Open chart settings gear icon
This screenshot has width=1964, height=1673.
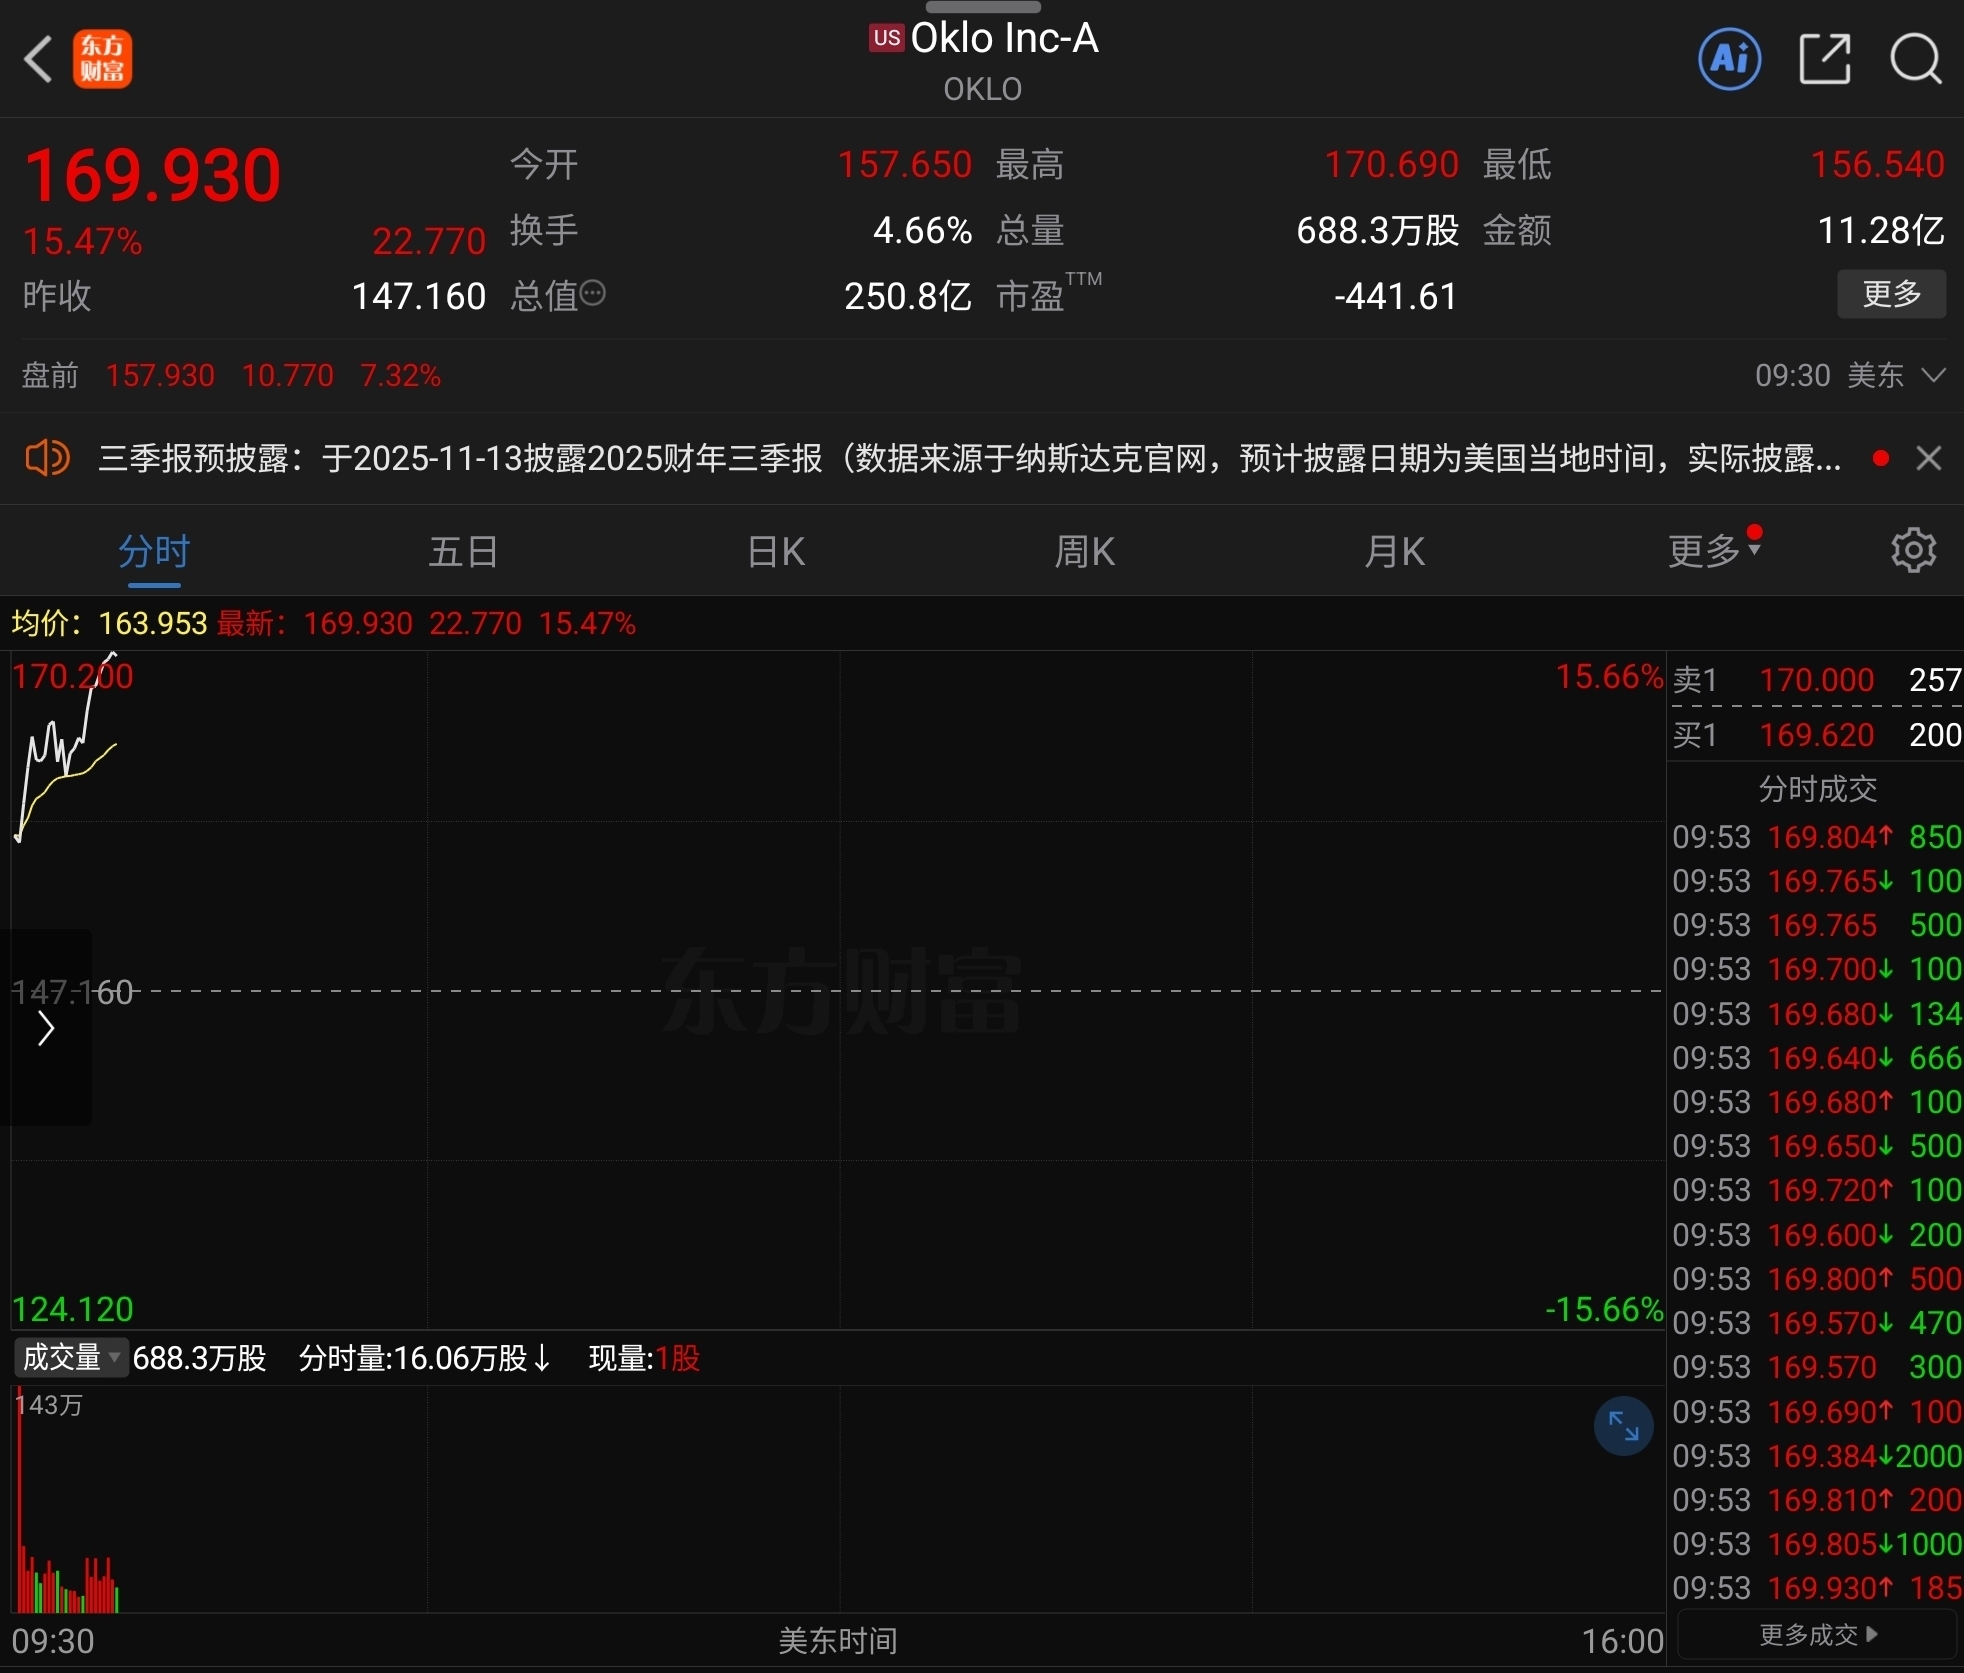1913,550
